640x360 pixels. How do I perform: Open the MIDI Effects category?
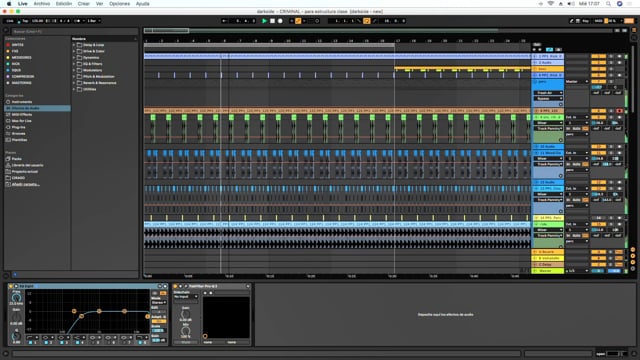[21, 115]
